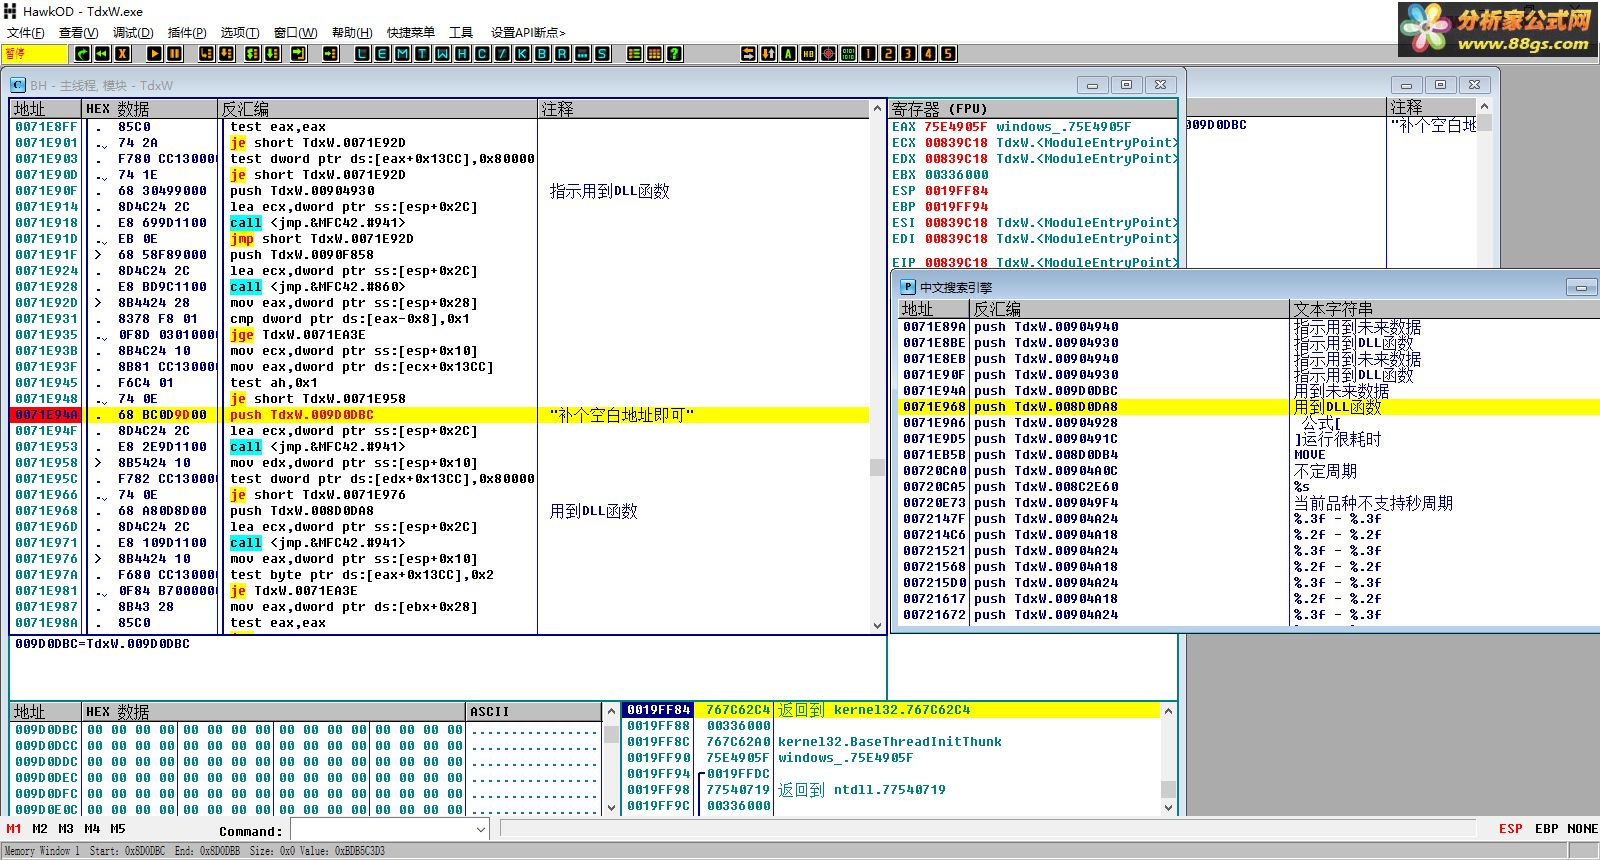Open the Log window via L icon
Image resolution: width=1600 pixels, height=860 pixels.
362,54
